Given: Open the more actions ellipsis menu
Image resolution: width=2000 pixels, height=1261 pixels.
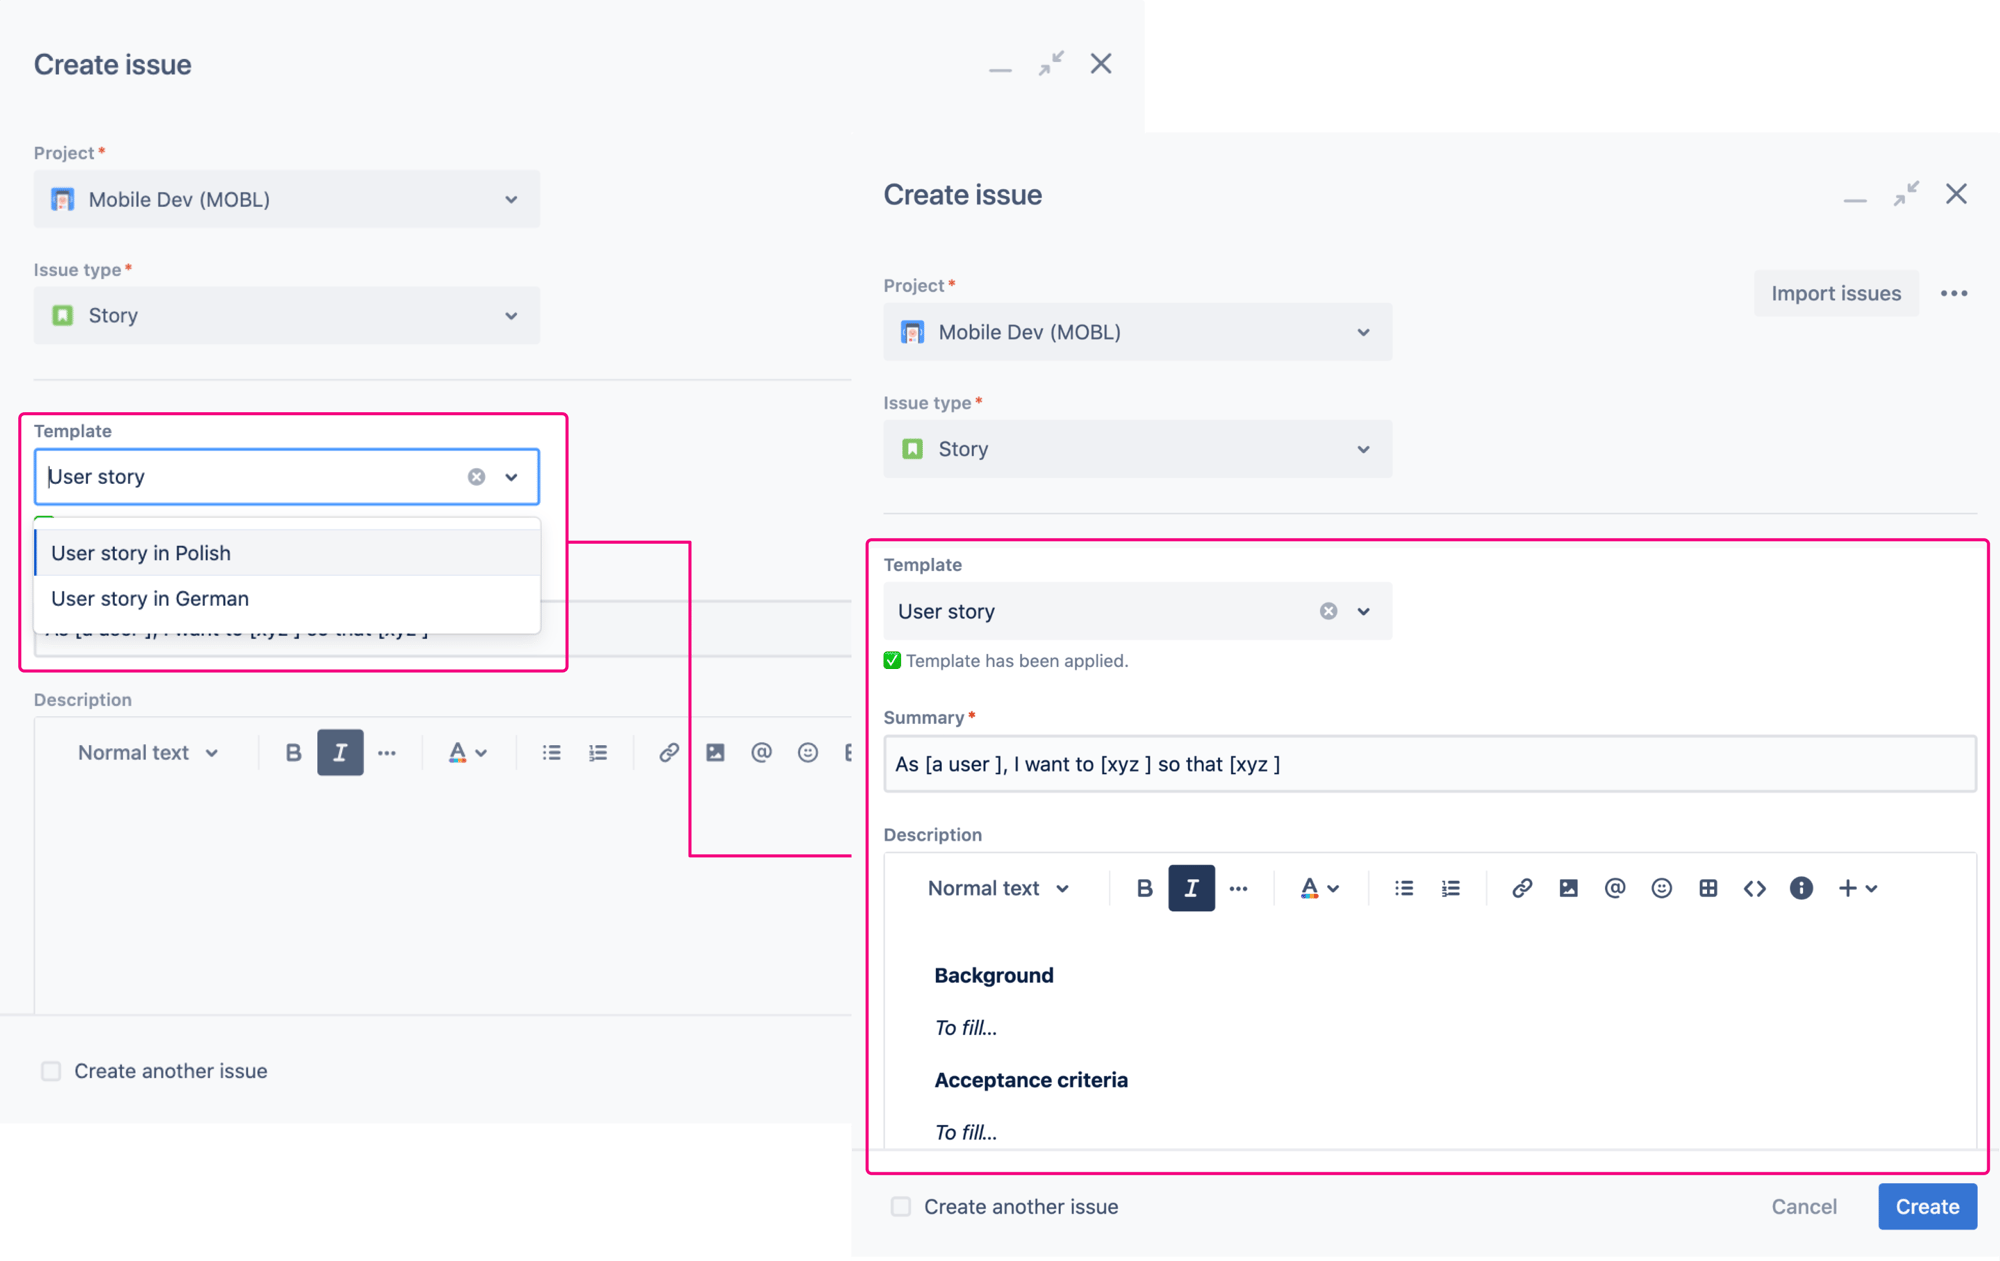Looking at the screenshot, I should pyautogui.click(x=1954, y=293).
